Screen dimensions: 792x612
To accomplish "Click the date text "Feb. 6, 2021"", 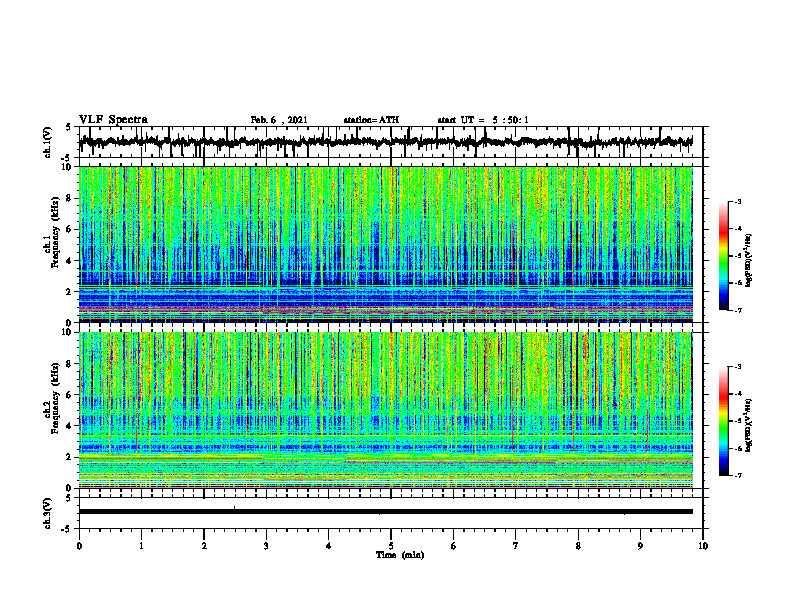I will click(279, 120).
